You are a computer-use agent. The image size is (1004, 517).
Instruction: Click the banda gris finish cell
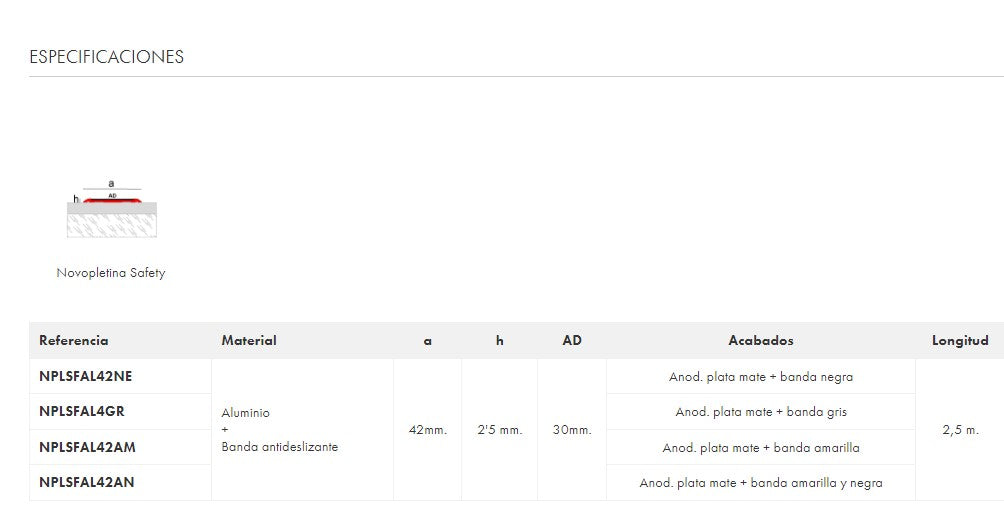761,412
